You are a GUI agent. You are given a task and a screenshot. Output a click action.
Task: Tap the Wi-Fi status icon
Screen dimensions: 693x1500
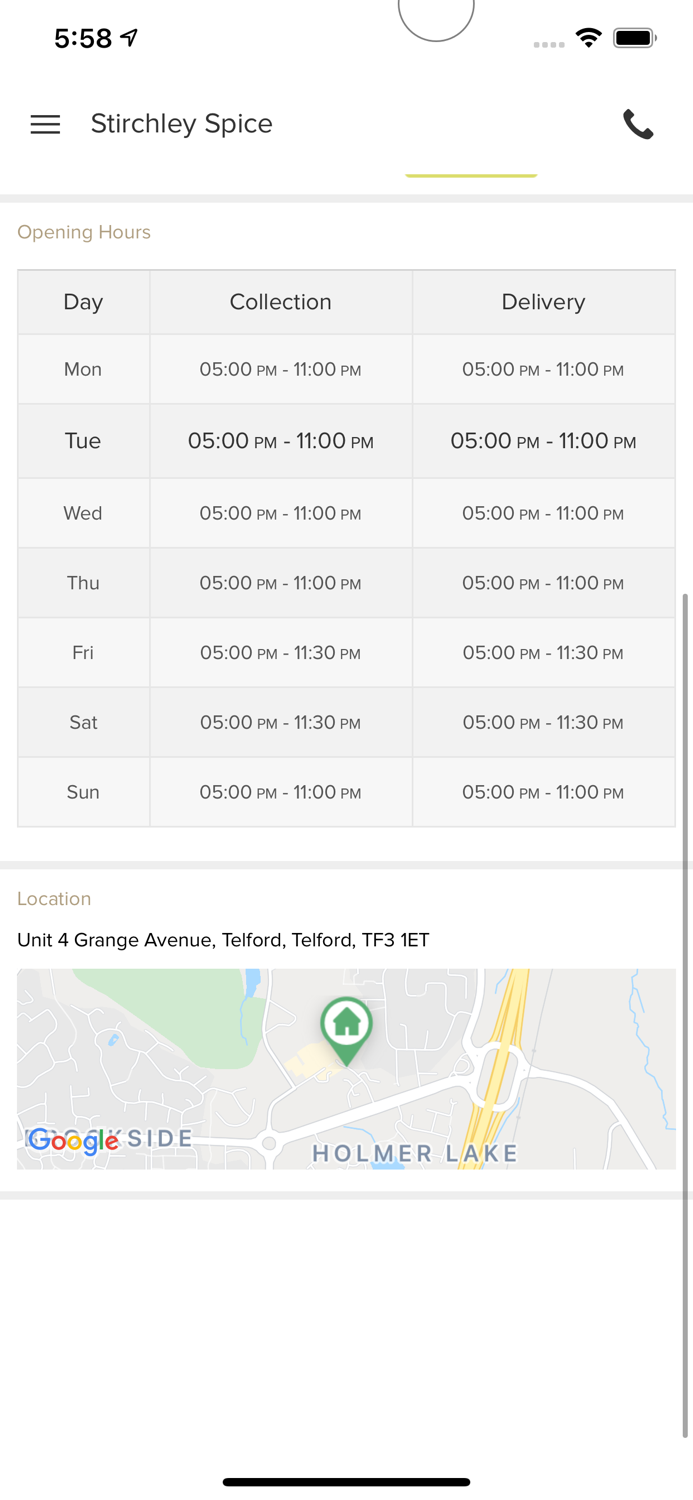click(x=588, y=39)
